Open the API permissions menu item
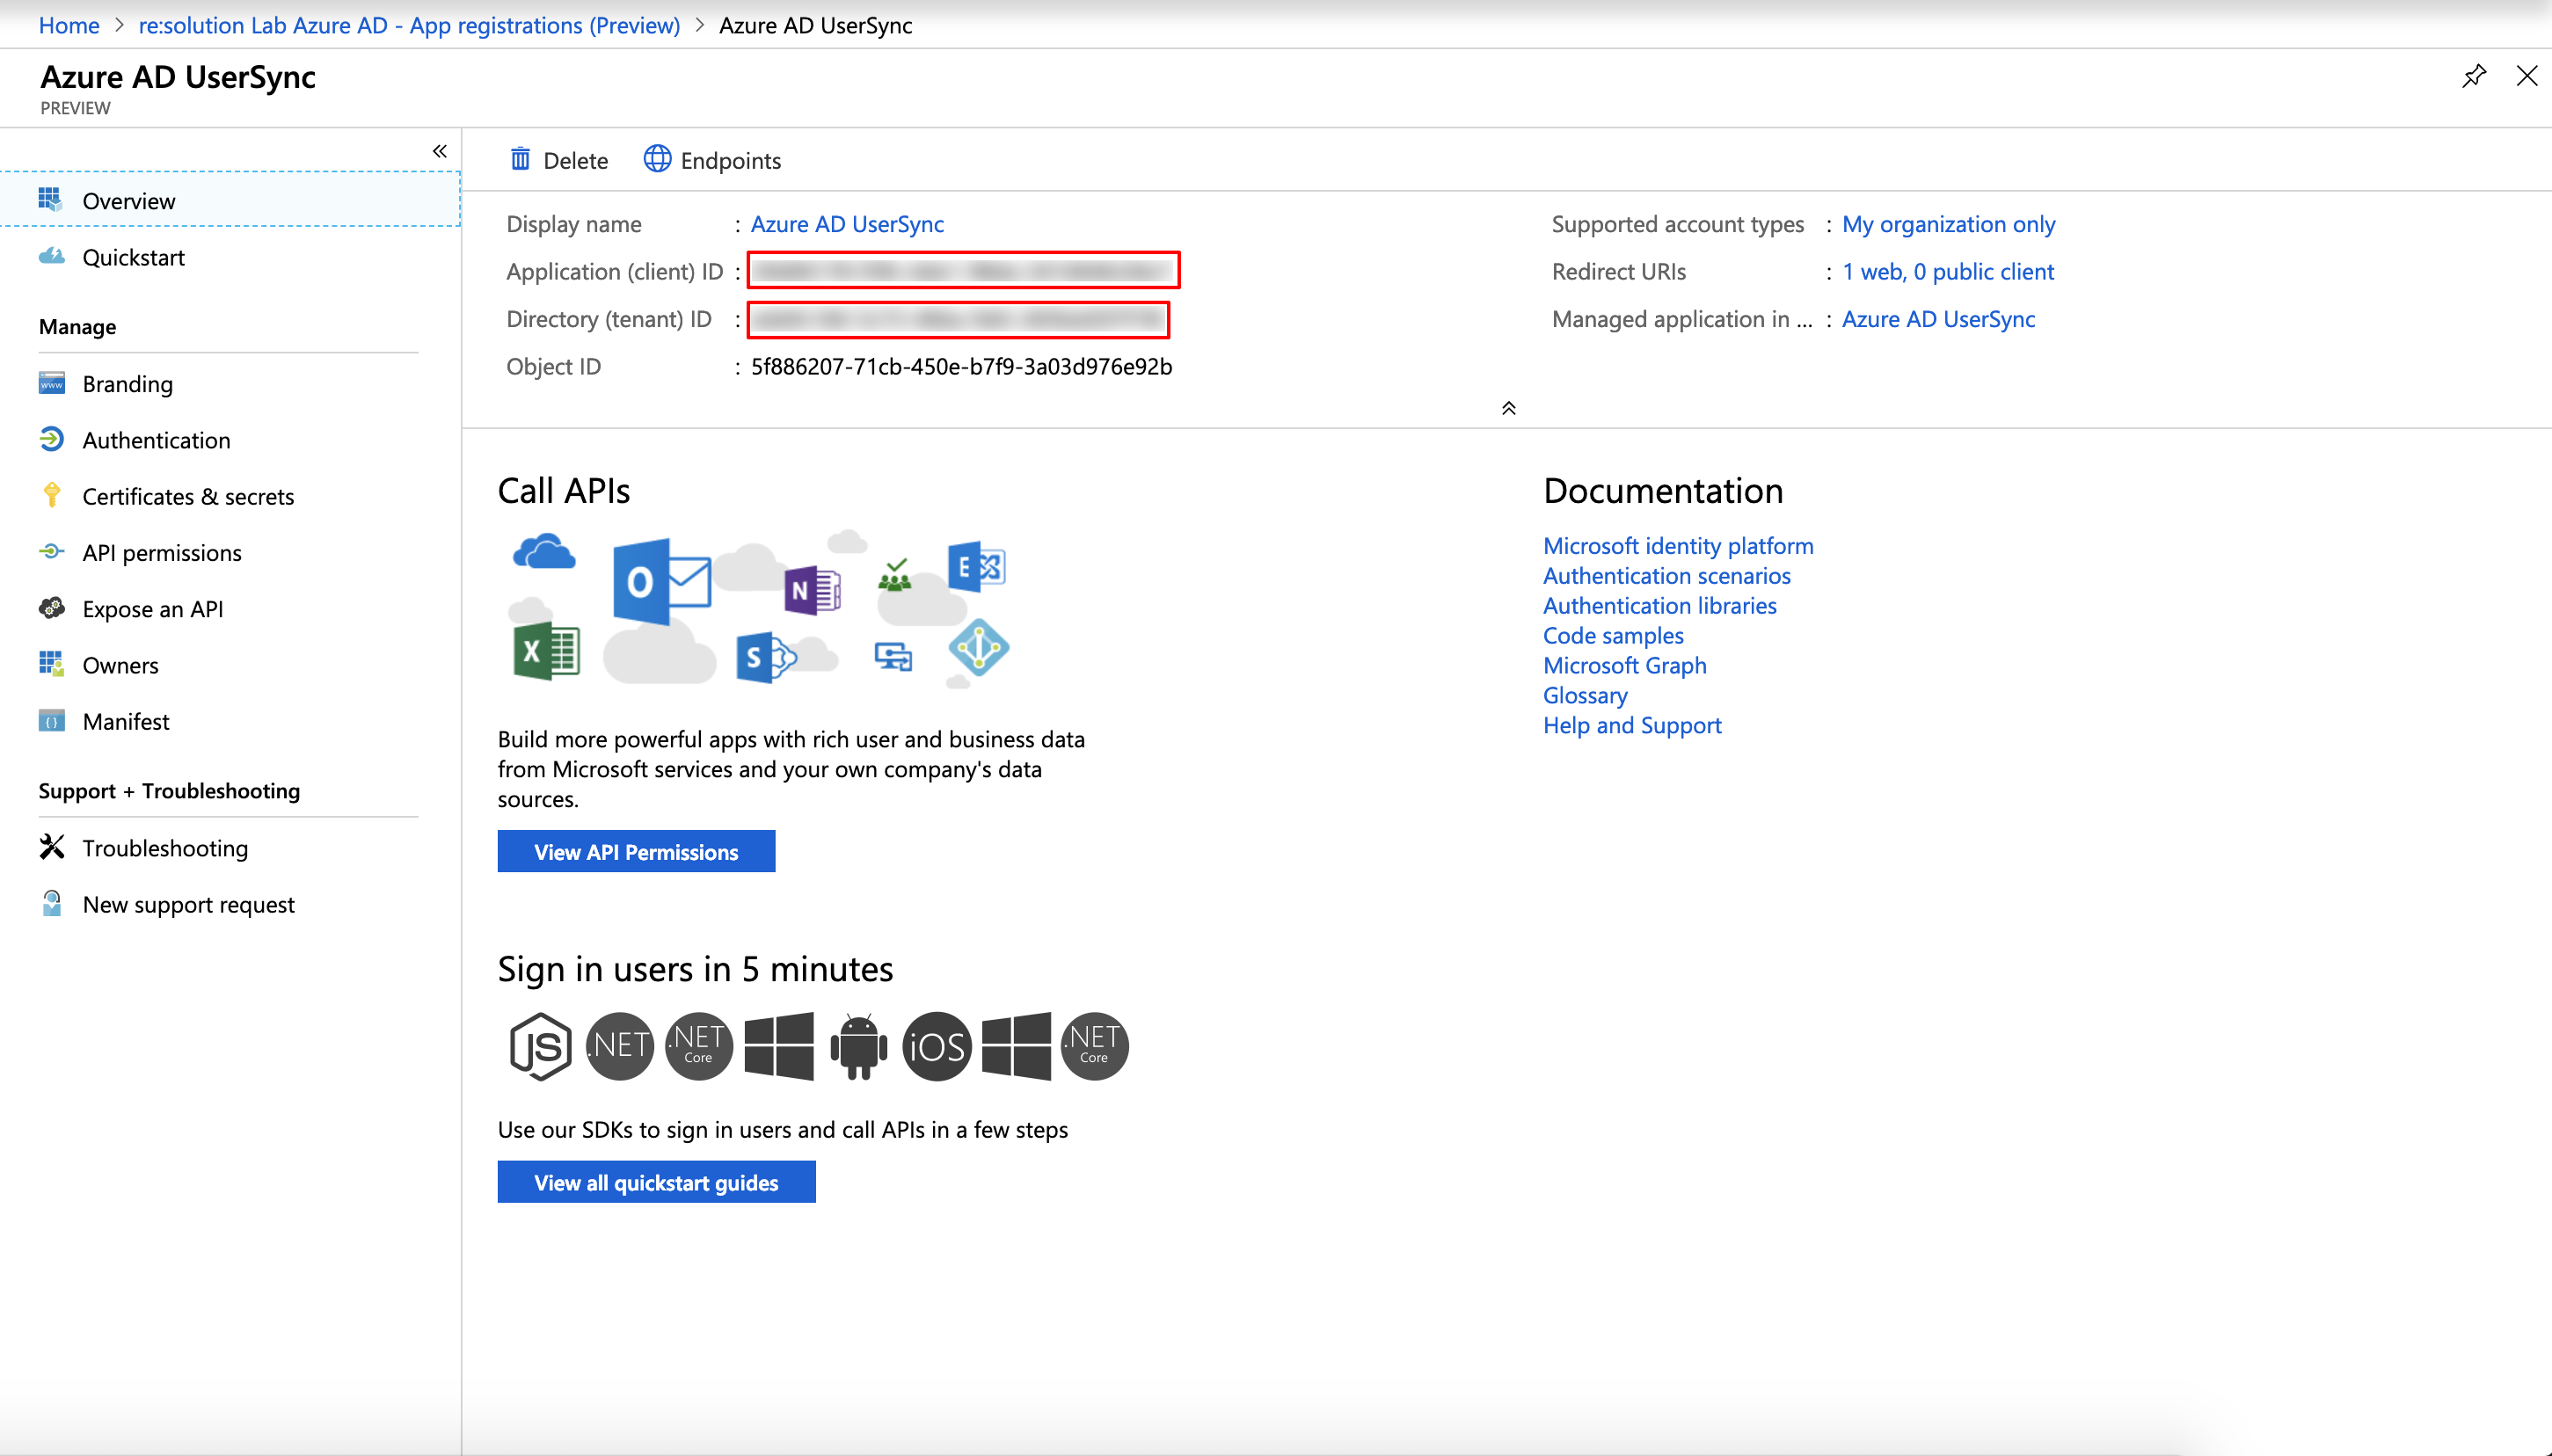Screen dimensions: 2552x1456 click(162, 553)
